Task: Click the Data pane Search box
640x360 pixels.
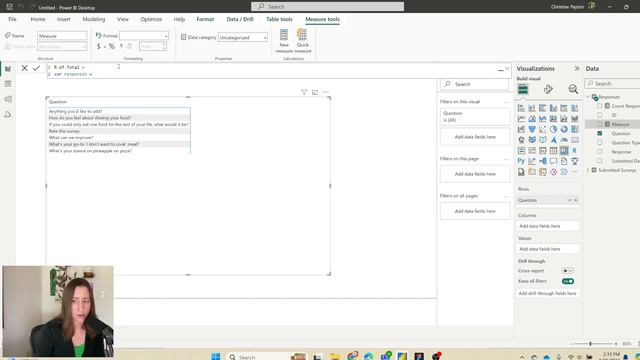Action: [x=612, y=83]
